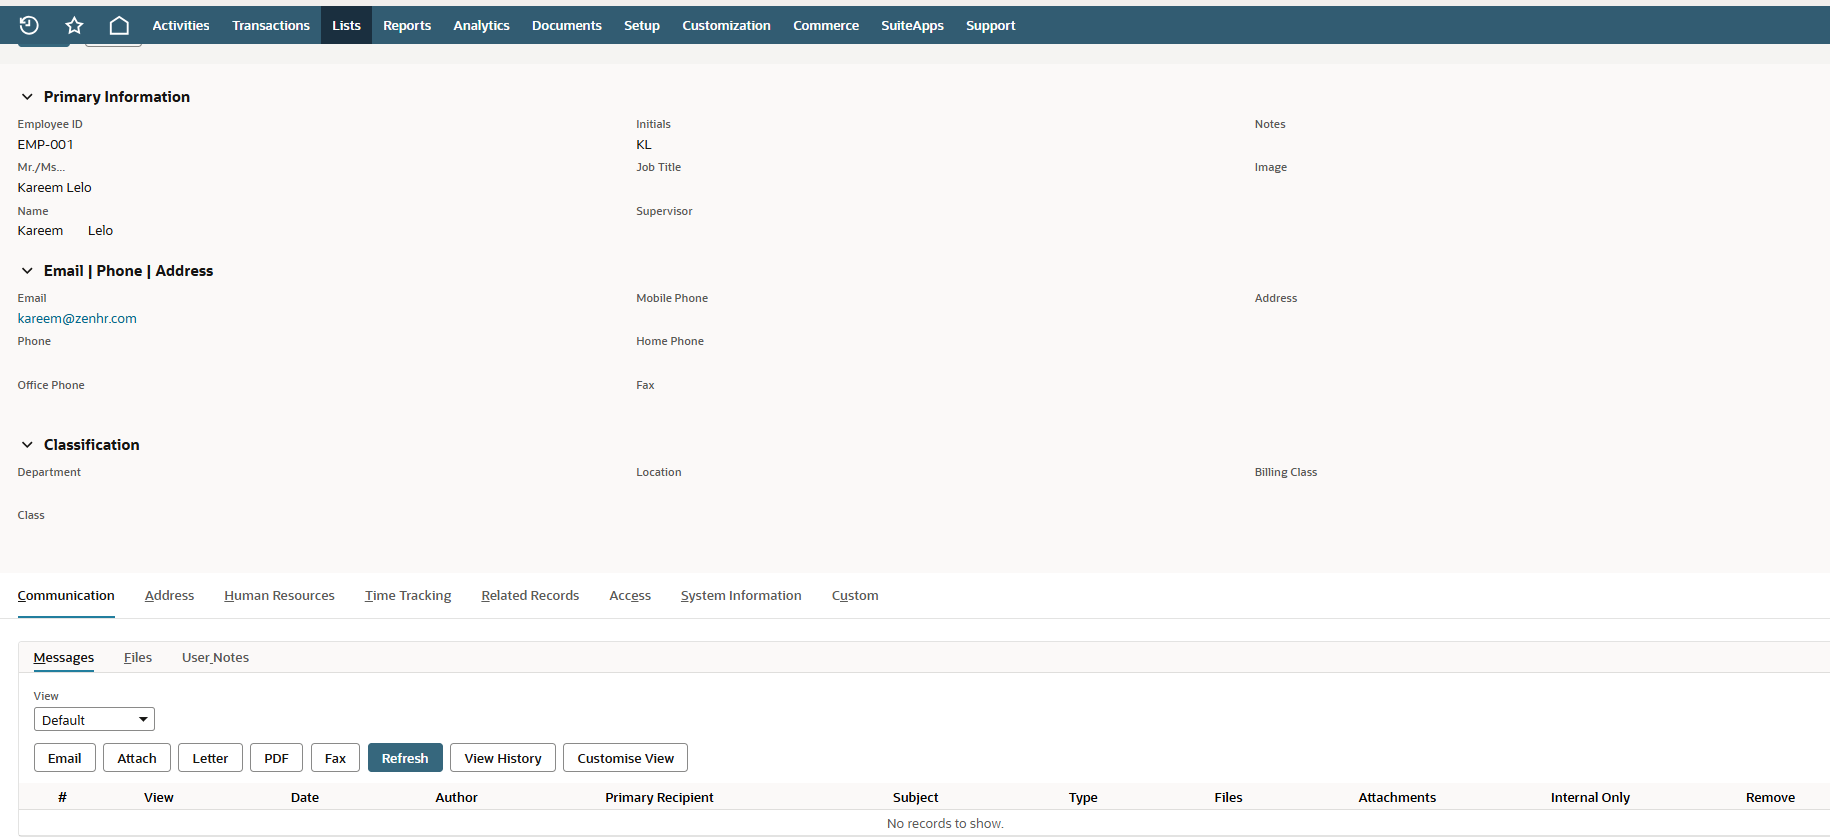The image size is (1830, 838).
Task: Open the Shortcuts star icon
Action: pos(74,25)
